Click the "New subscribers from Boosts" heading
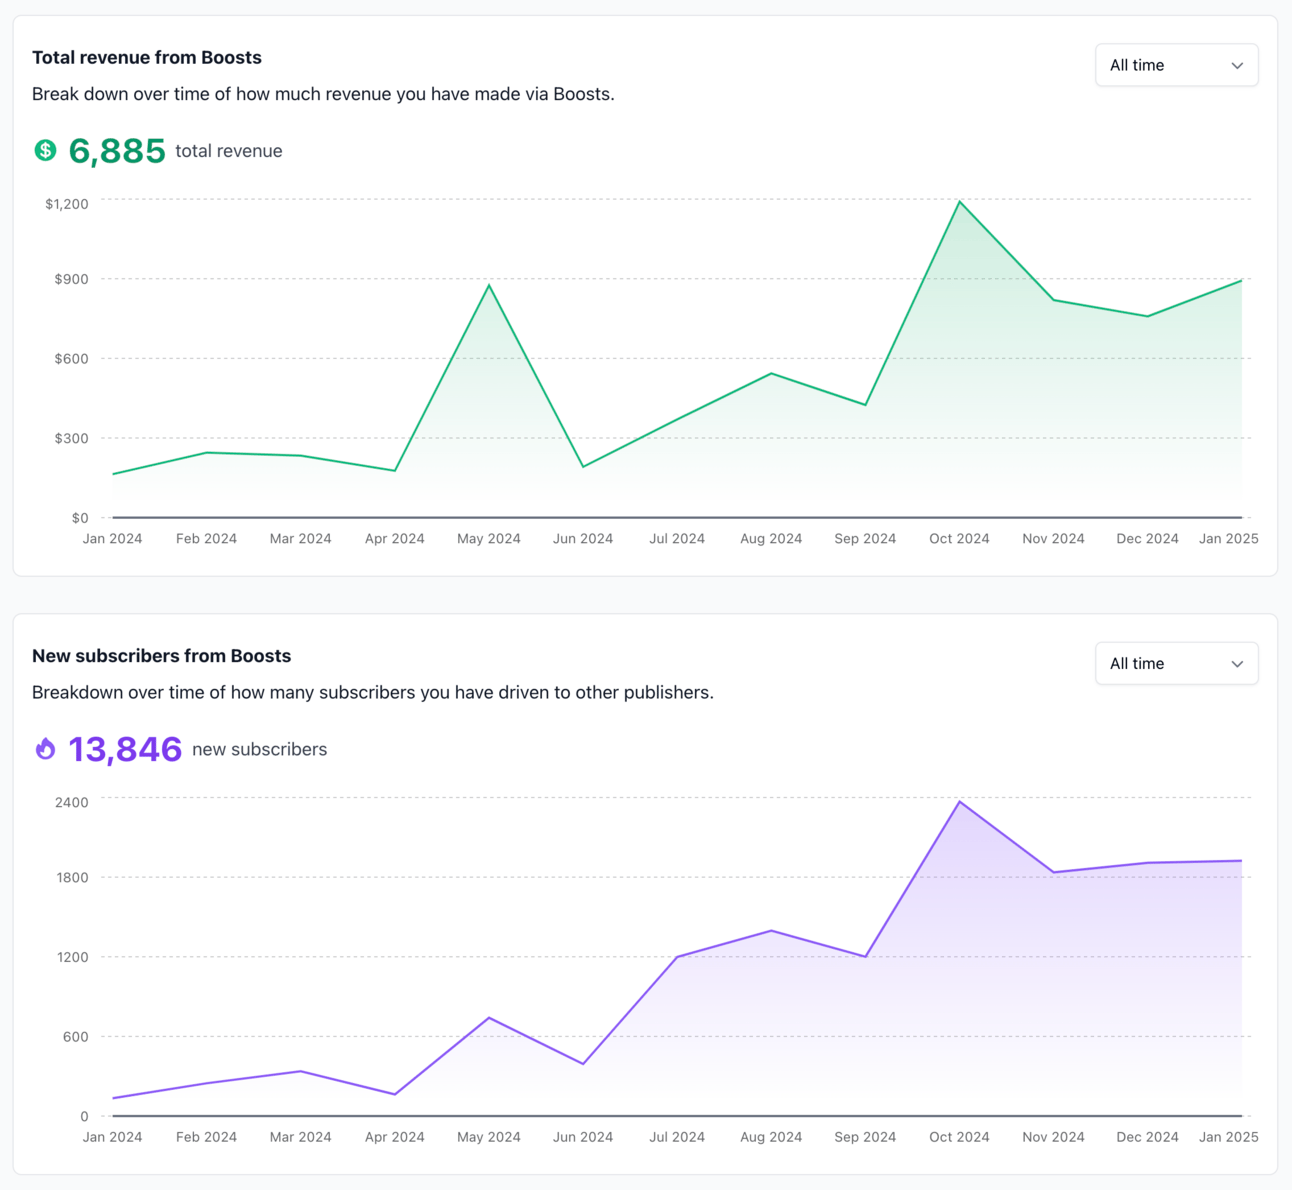The height and width of the screenshot is (1190, 1292). [x=161, y=656]
